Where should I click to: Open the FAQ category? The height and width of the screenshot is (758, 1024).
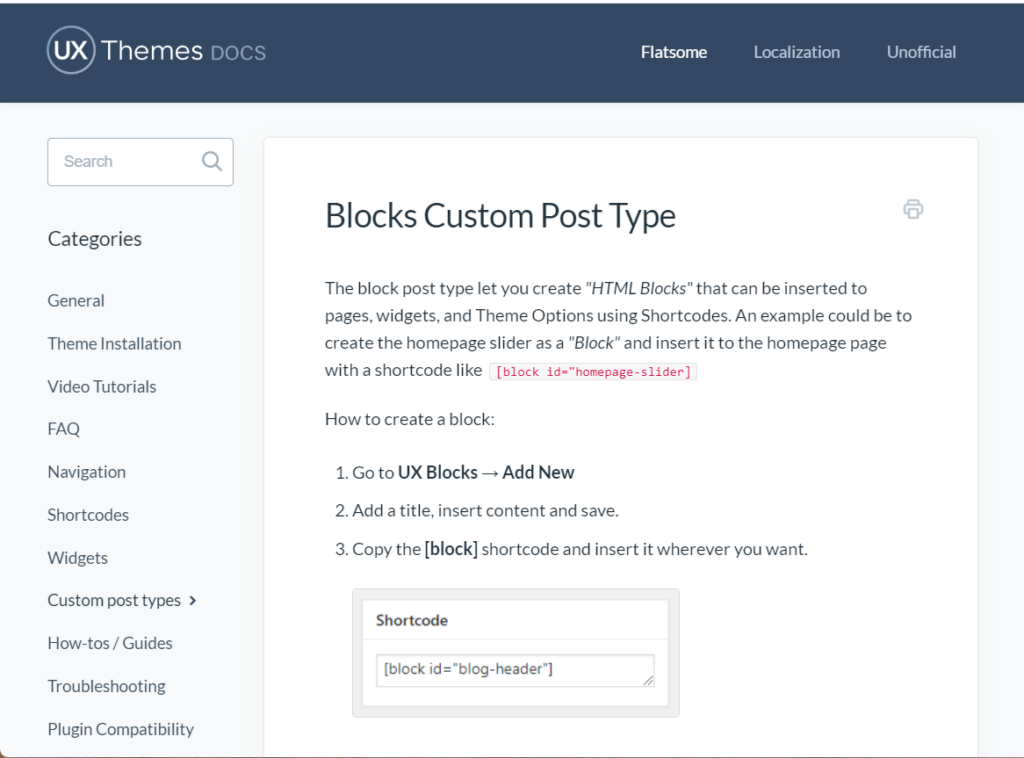click(63, 429)
